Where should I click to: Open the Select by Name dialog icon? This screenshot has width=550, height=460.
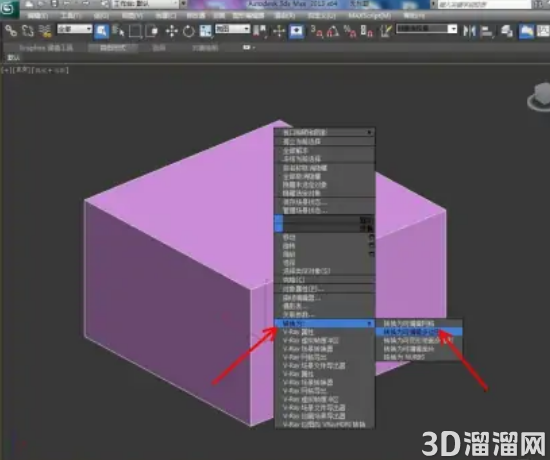pyautogui.click(x=119, y=31)
